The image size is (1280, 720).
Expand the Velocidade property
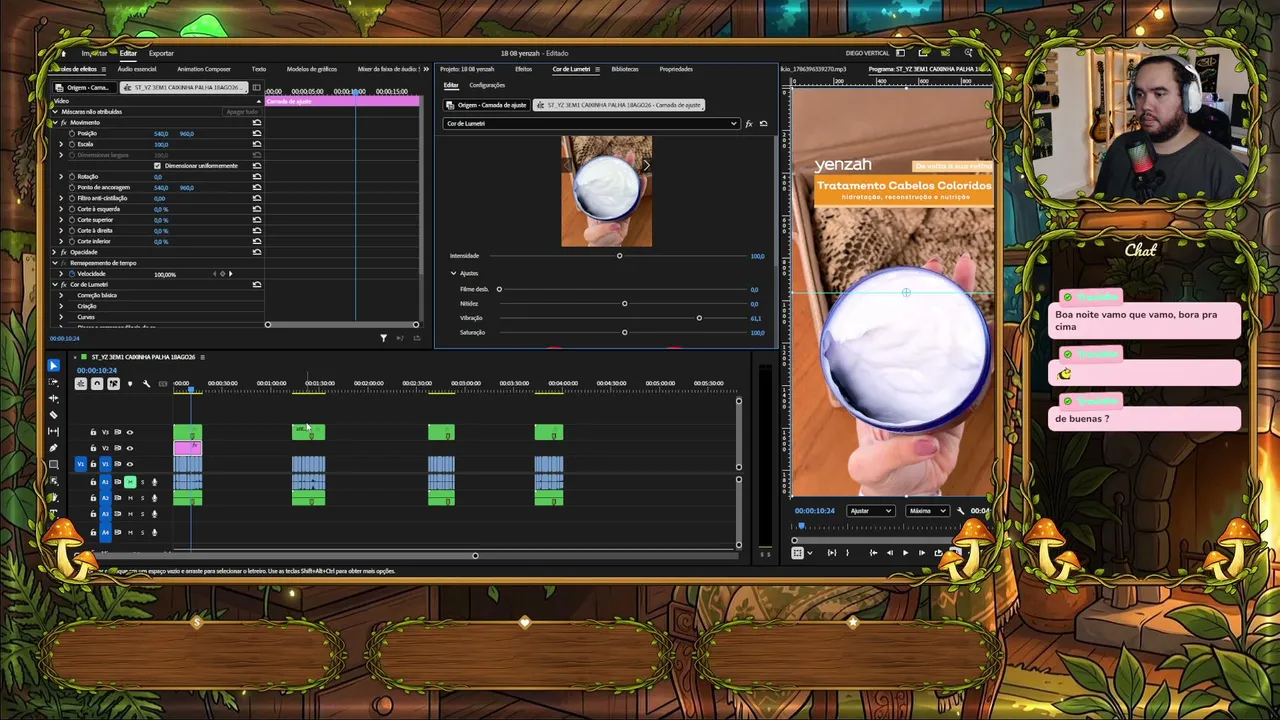pyautogui.click(x=61, y=273)
